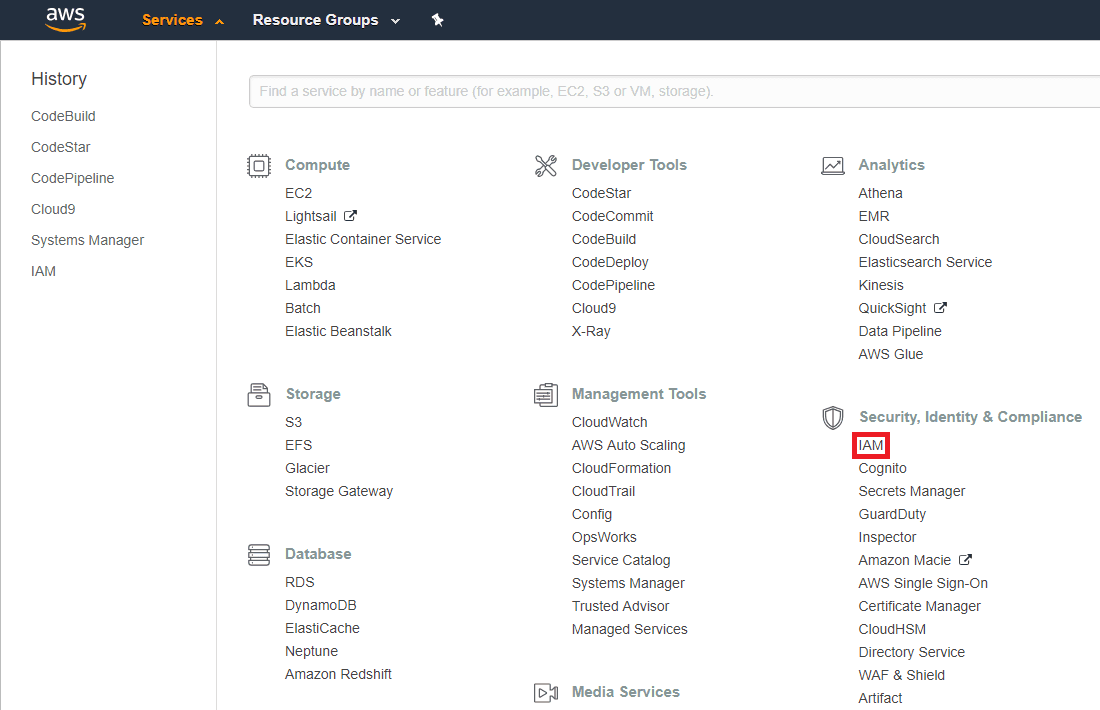
Task: Open Glacier storage service
Action: [307, 468]
